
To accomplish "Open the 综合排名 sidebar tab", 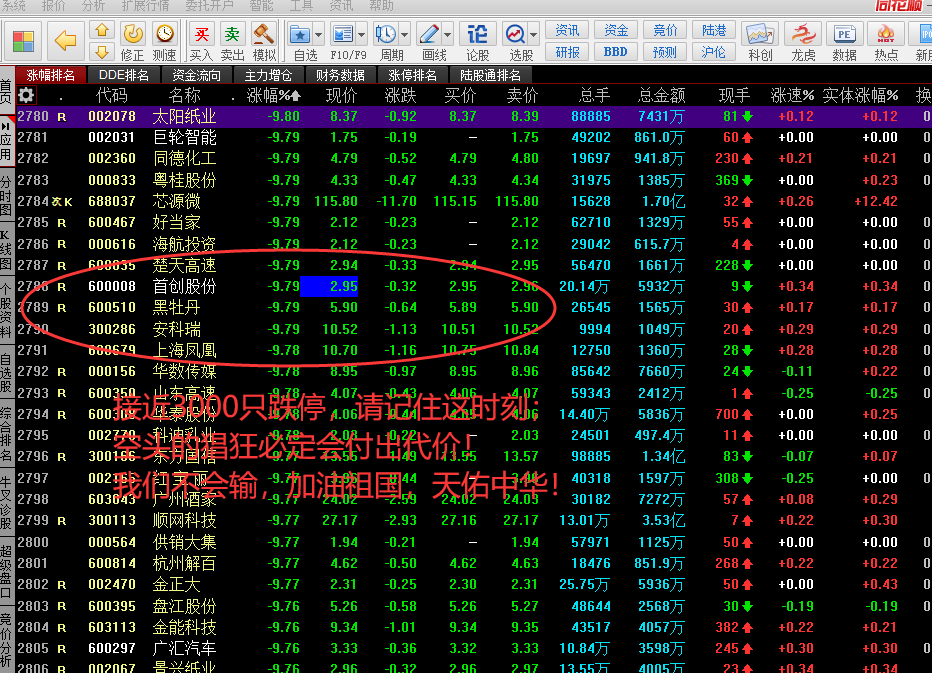I will (6, 434).
